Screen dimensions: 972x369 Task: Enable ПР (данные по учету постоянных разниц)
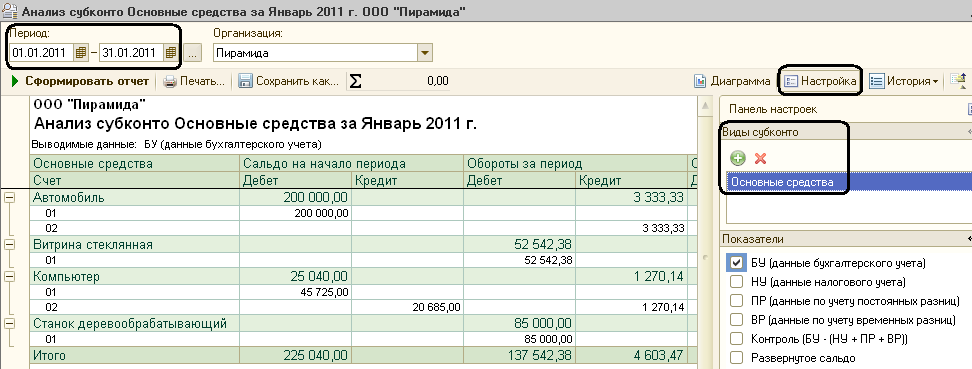[x=736, y=301]
